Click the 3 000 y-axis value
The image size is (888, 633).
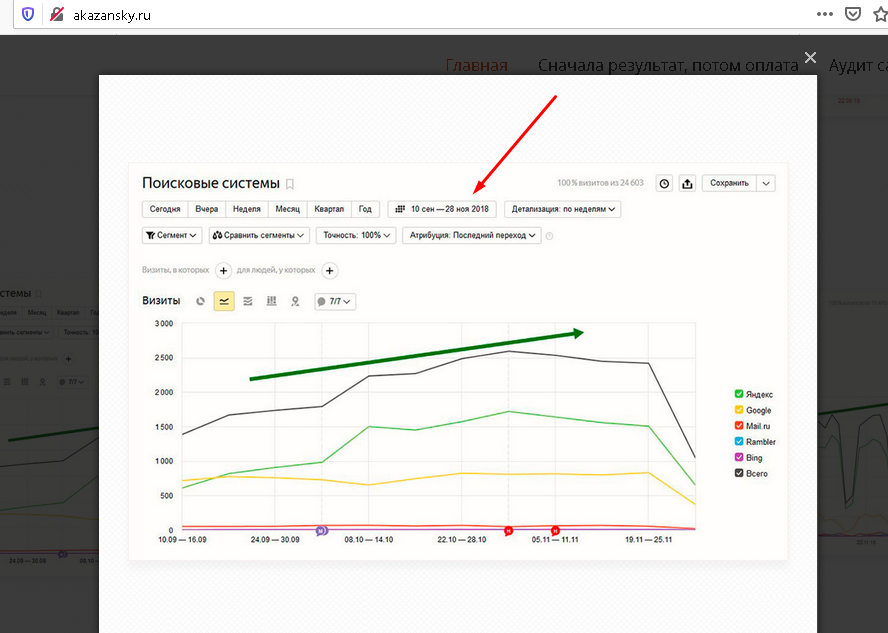(x=164, y=323)
